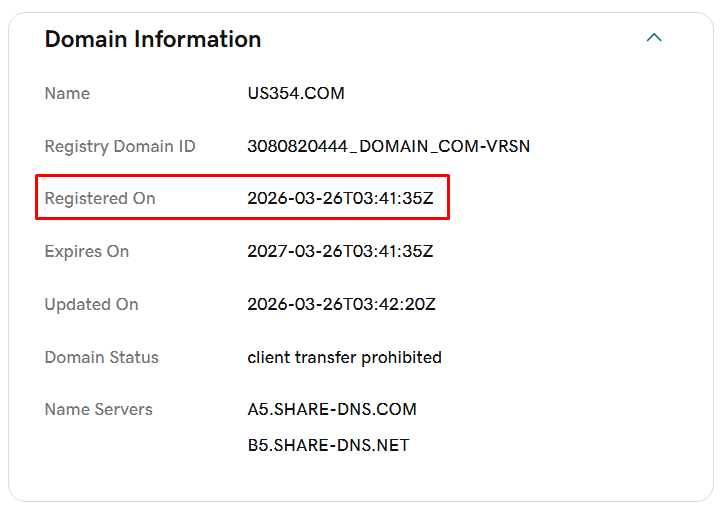Viewport: 725px width, 516px height.
Task: Click the year 2027 in the expiry date
Action: coord(265,251)
